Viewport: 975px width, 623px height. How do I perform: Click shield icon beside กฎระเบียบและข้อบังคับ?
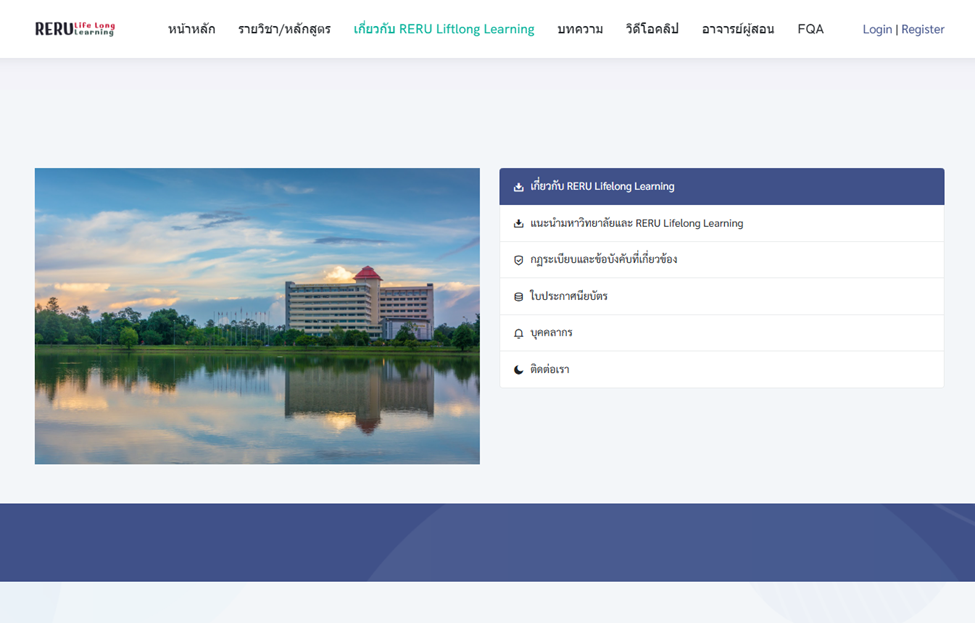pos(519,261)
